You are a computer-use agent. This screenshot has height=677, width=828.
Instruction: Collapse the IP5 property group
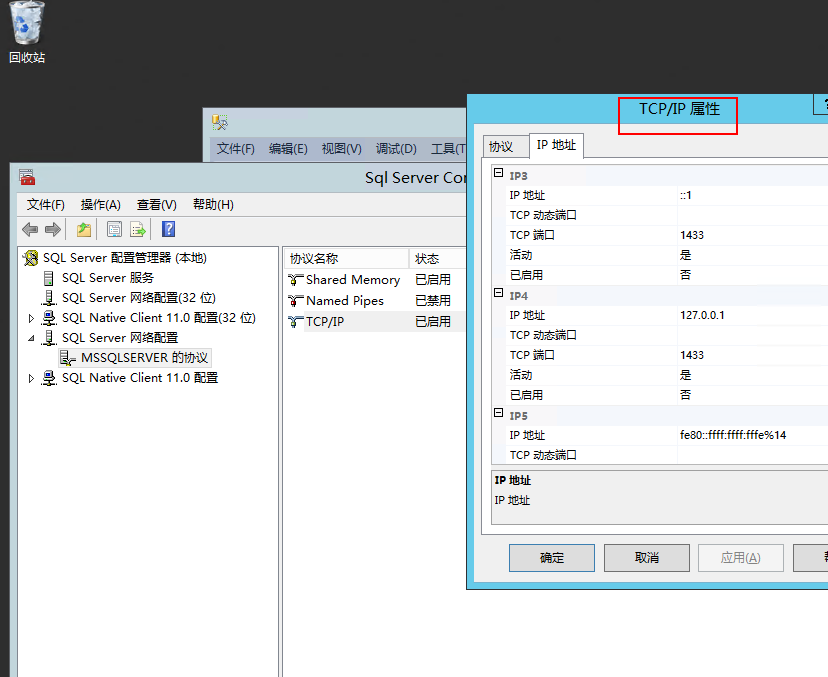498,412
